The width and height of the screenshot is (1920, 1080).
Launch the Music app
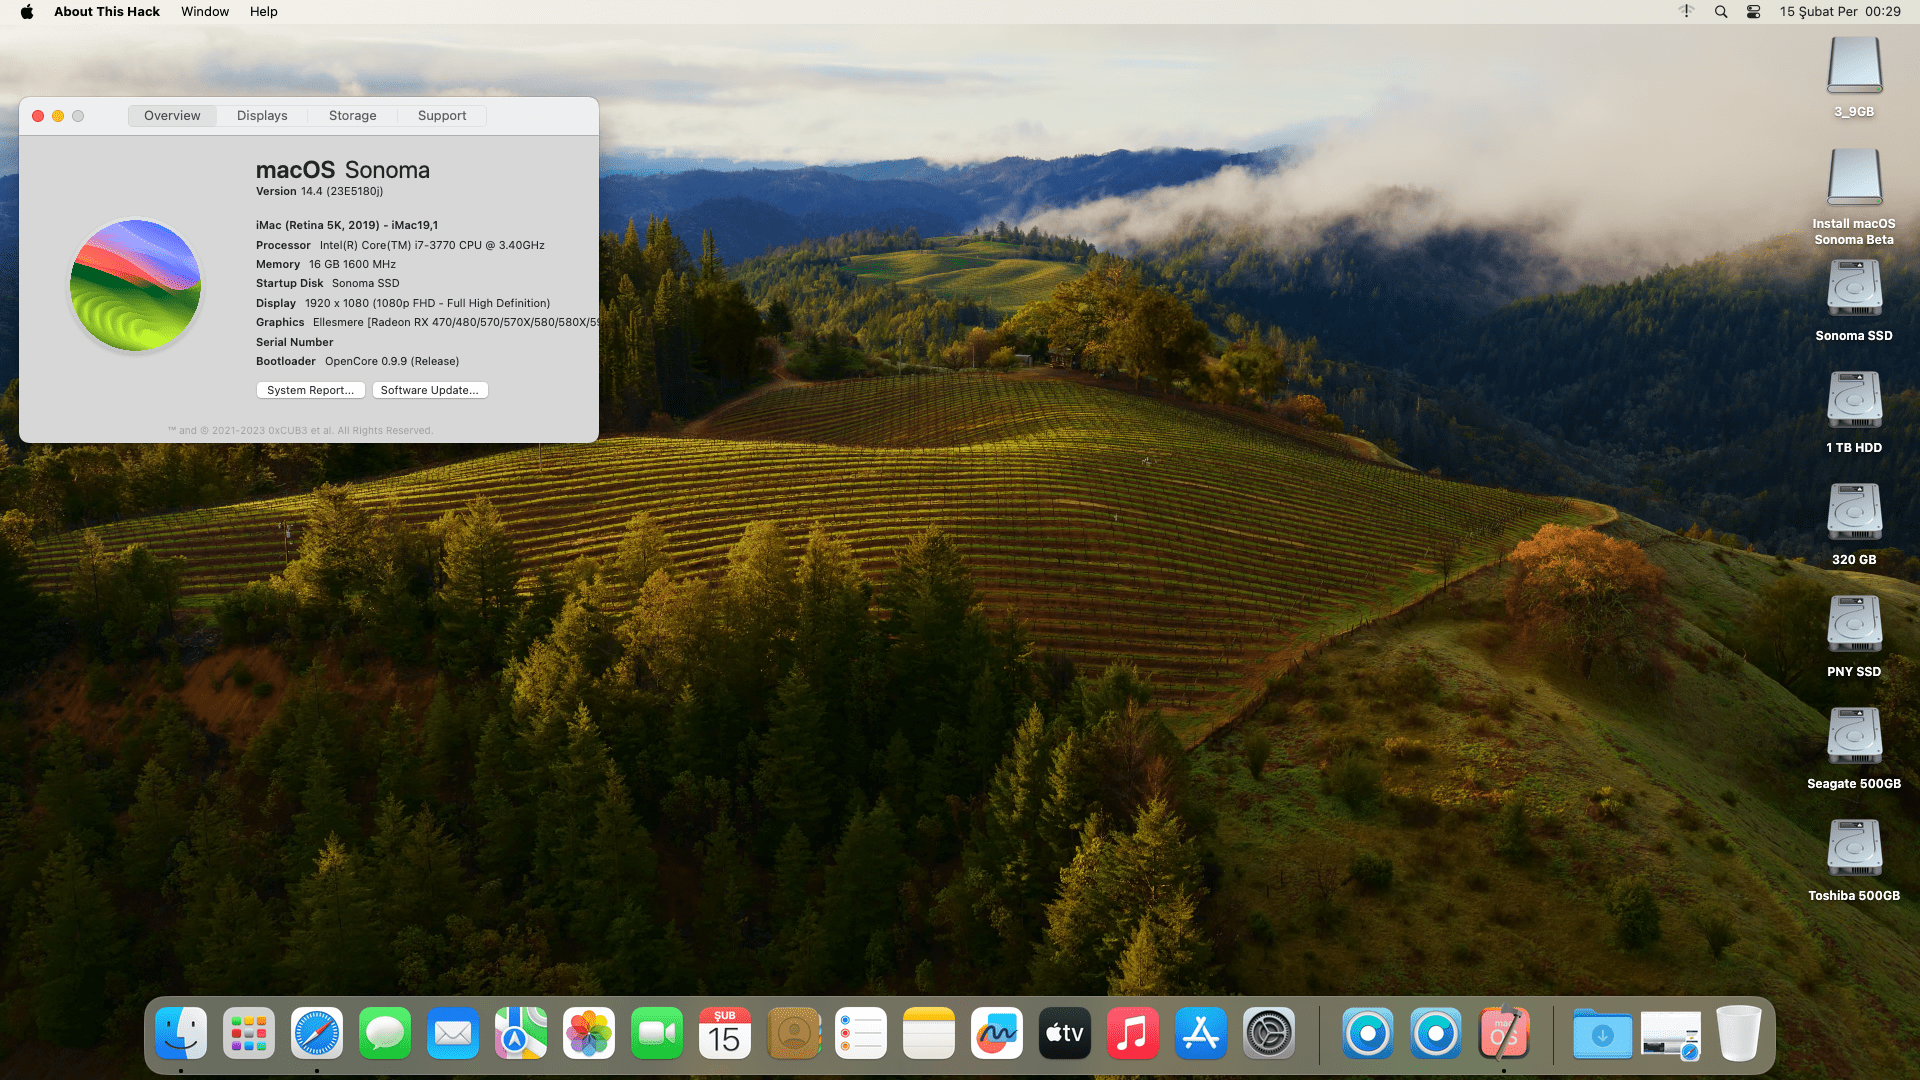tap(1133, 1033)
